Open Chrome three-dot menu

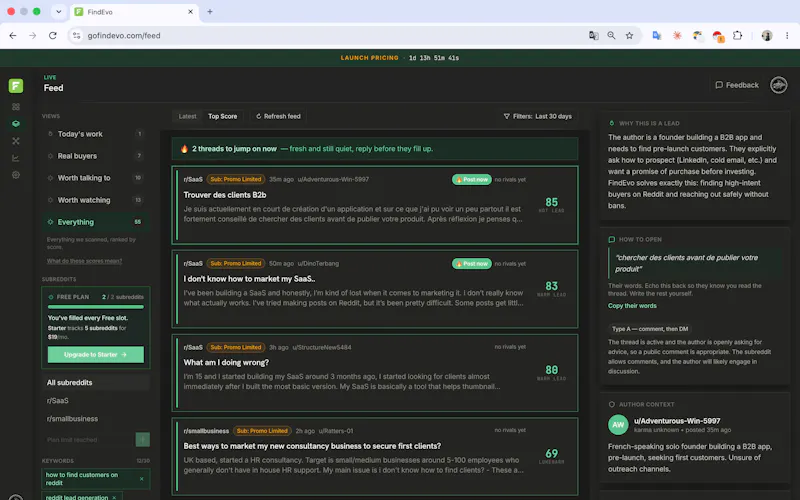(787, 36)
